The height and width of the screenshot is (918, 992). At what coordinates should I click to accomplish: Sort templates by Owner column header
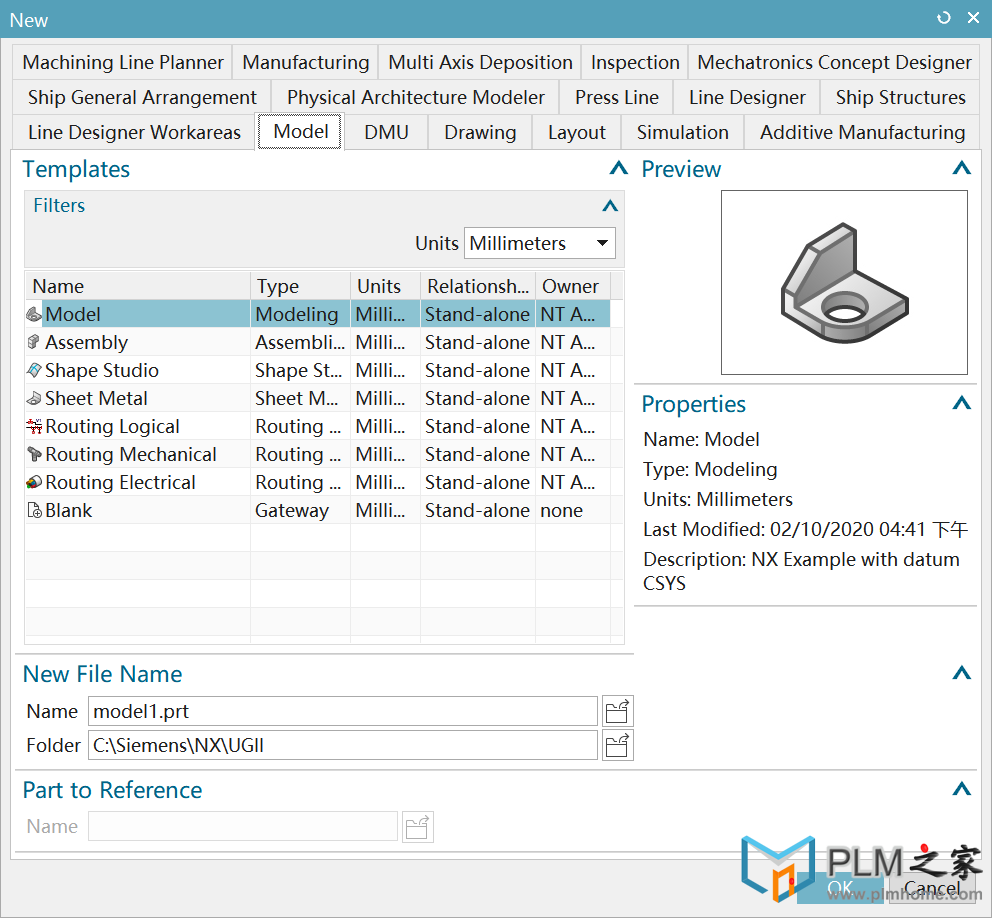point(573,286)
